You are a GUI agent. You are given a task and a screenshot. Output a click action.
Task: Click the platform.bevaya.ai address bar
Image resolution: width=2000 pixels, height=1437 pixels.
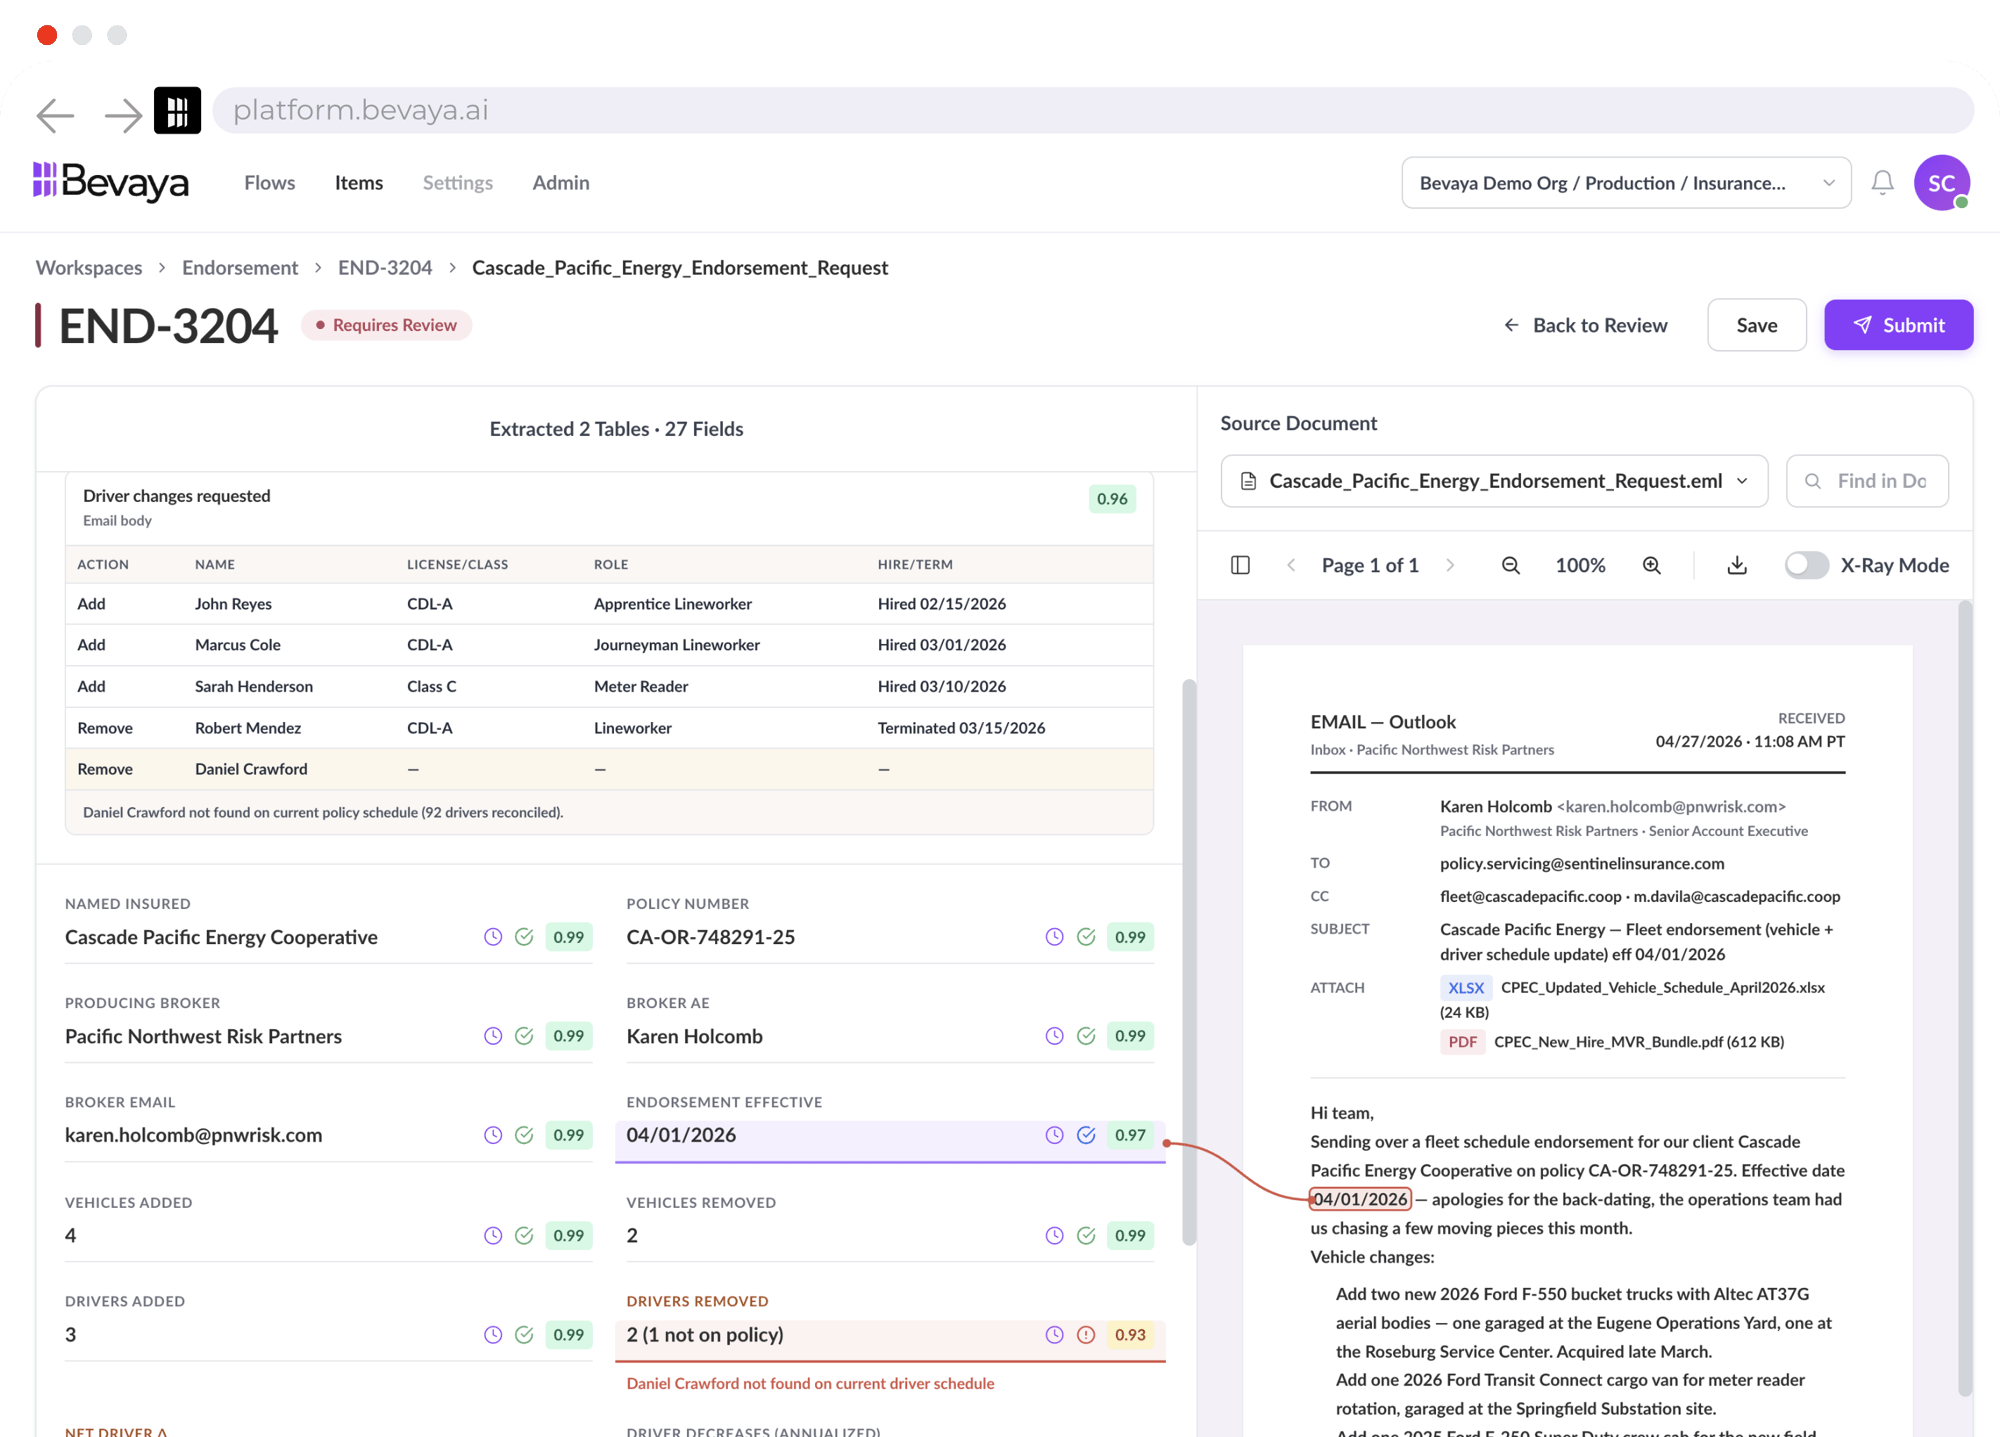[1093, 110]
